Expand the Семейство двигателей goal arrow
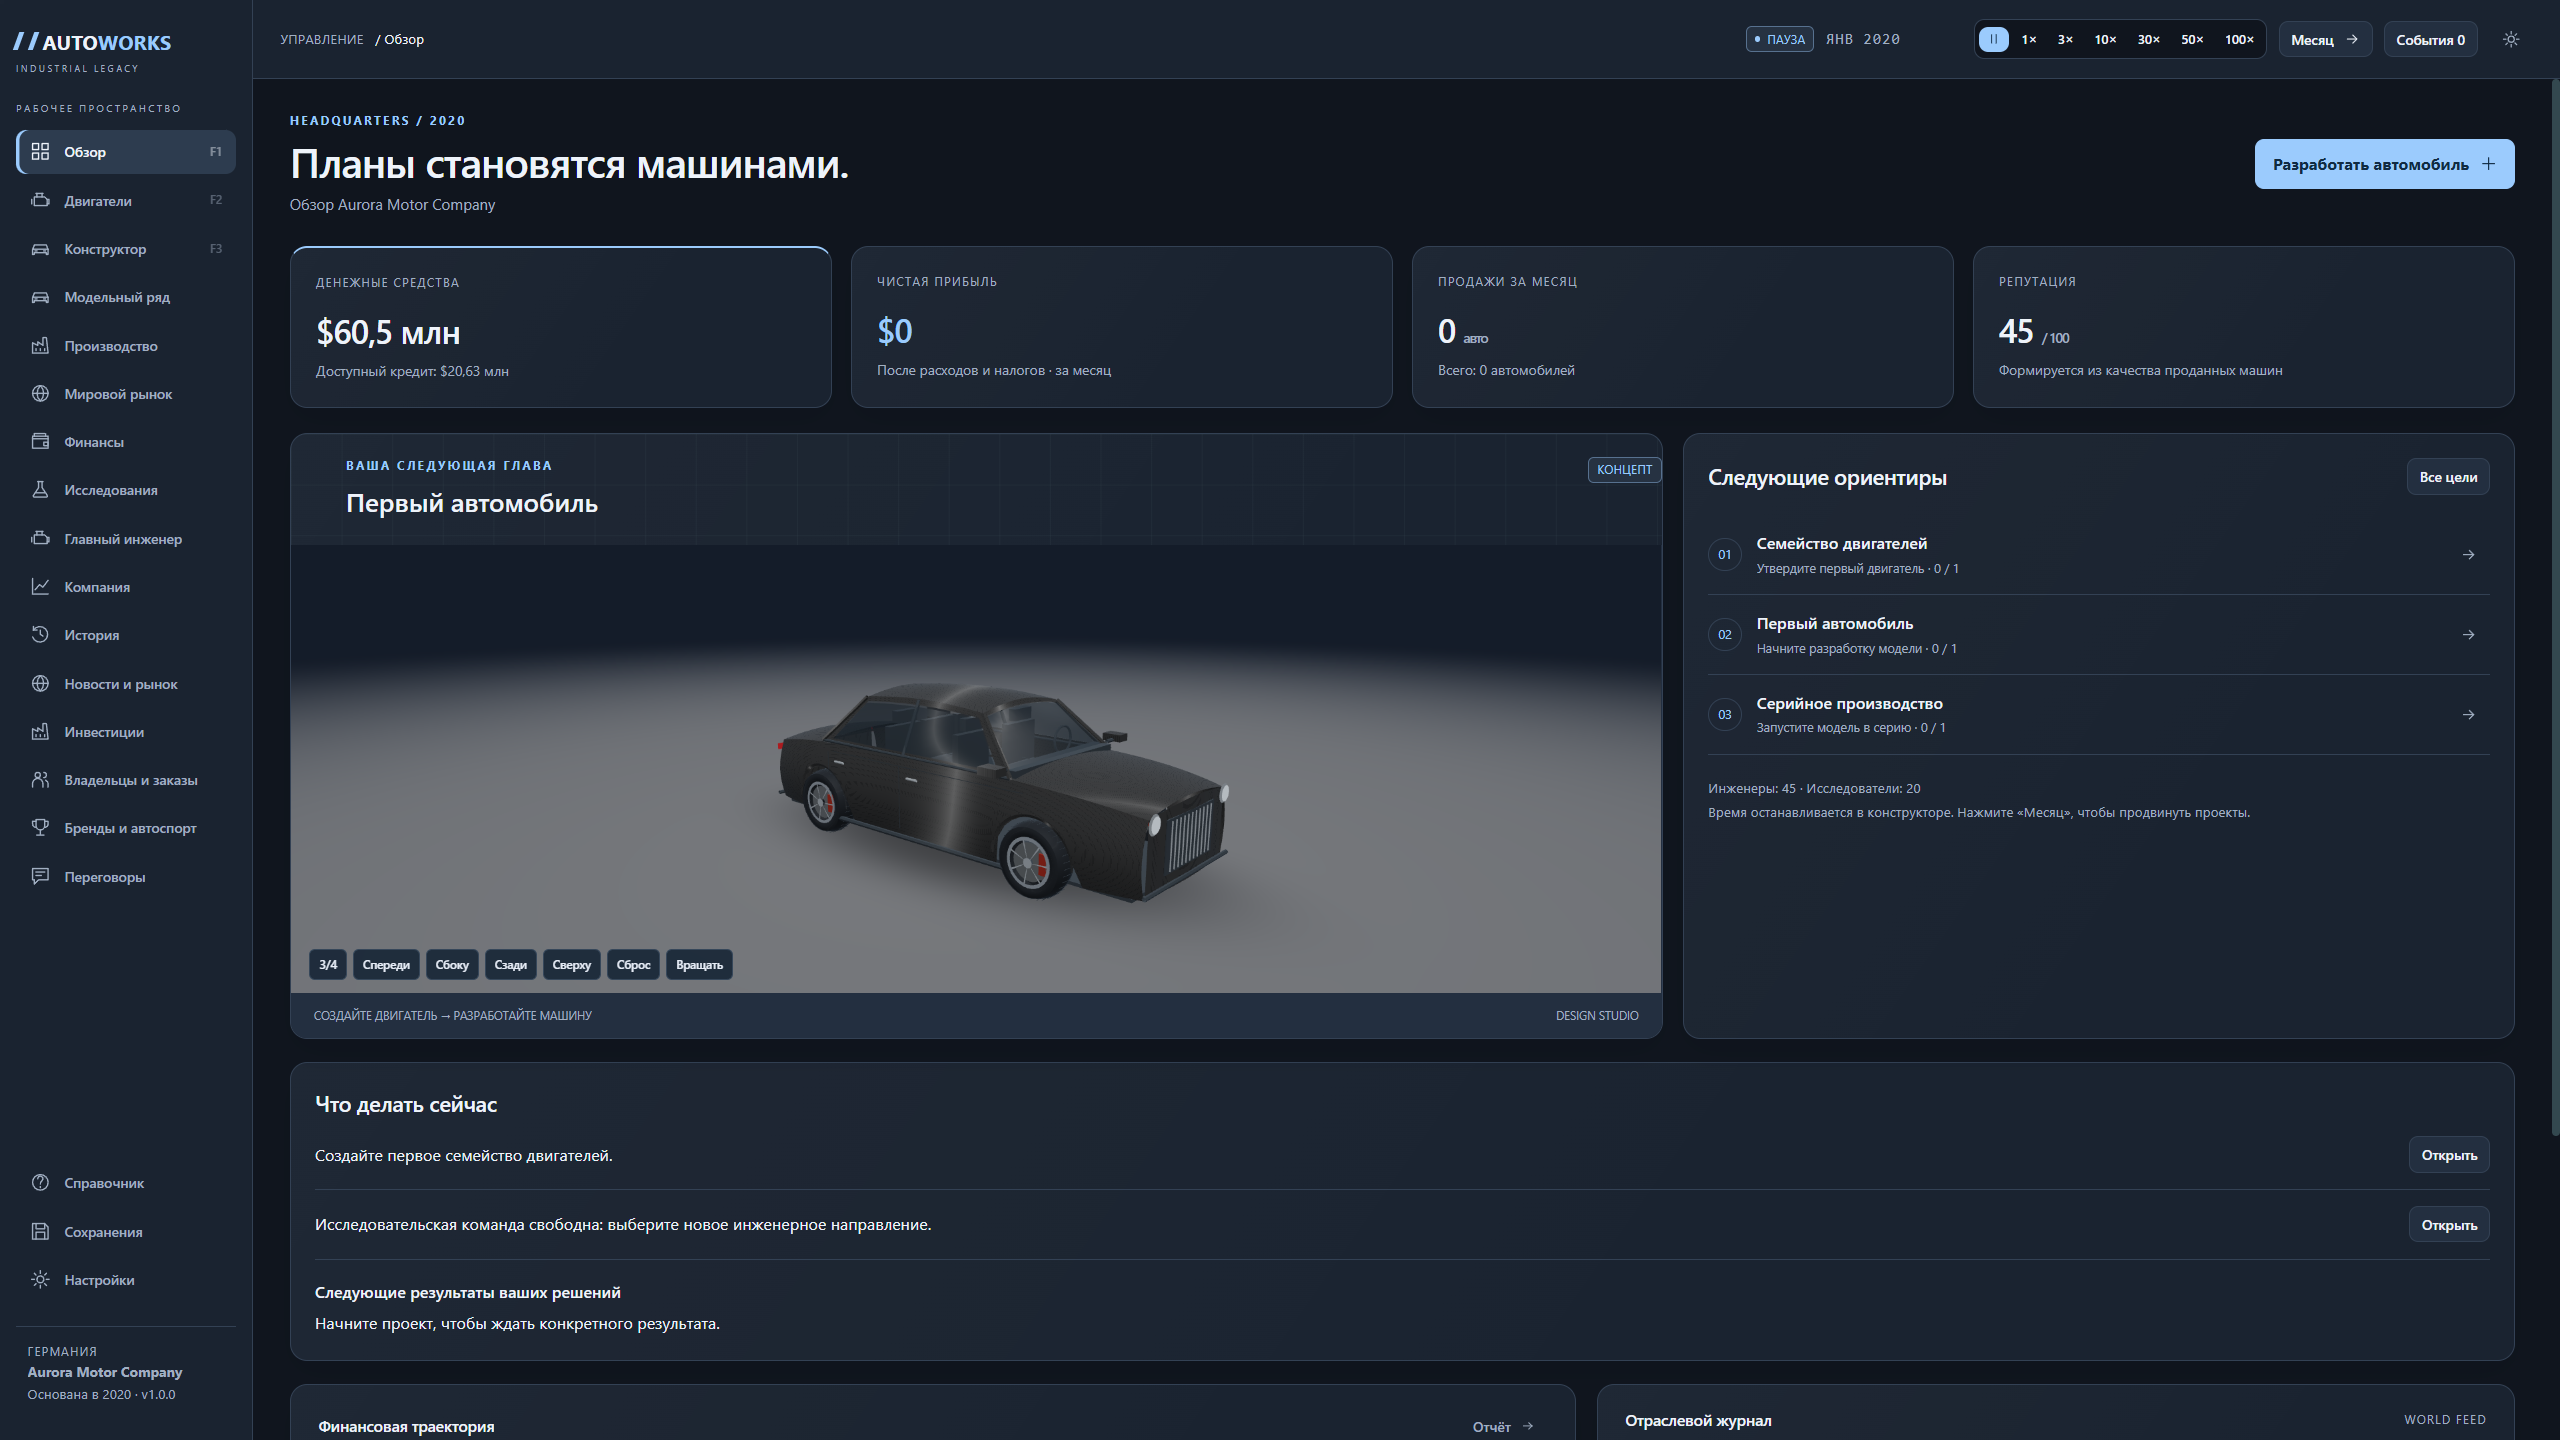2560x1440 pixels. pos(2468,555)
